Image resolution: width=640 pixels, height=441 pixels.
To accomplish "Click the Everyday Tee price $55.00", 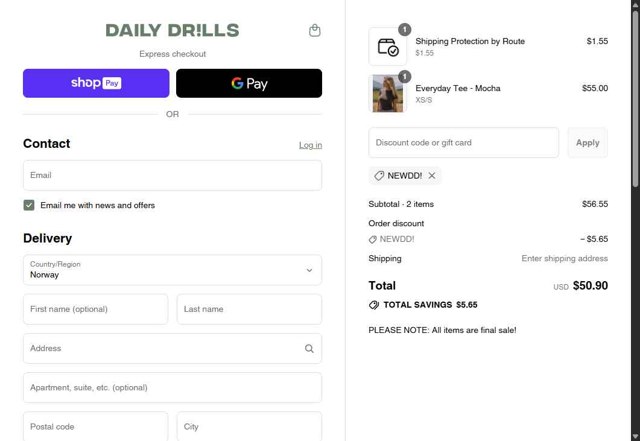I will [x=595, y=88].
